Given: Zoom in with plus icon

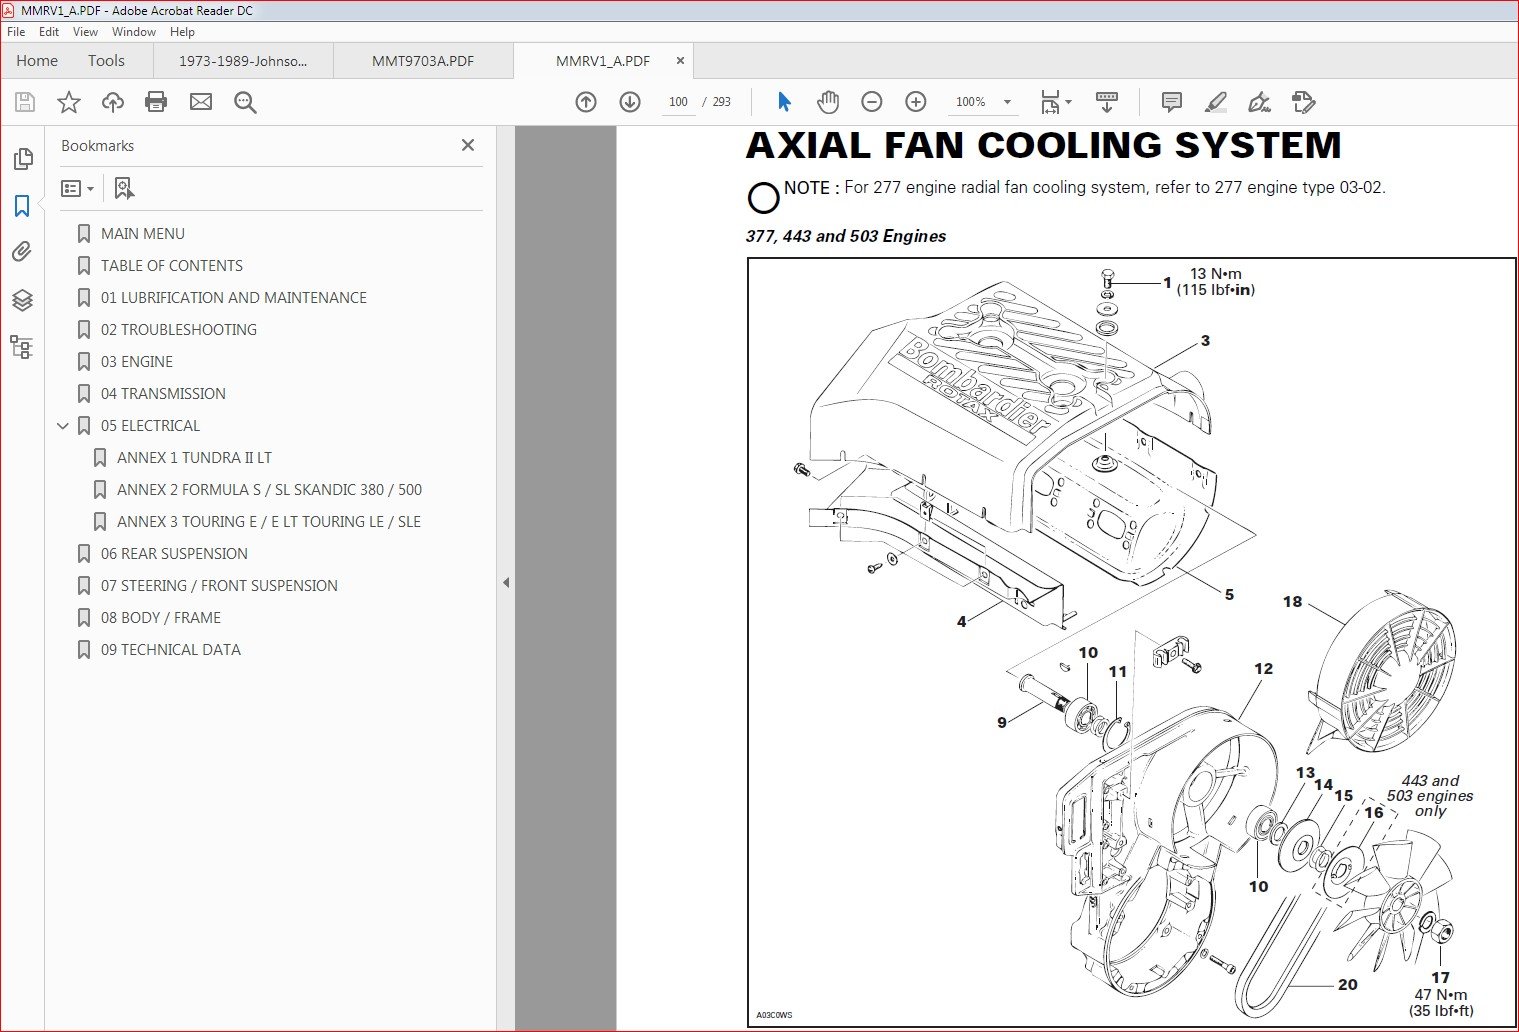Looking at the screenshot, I should 916,102.
